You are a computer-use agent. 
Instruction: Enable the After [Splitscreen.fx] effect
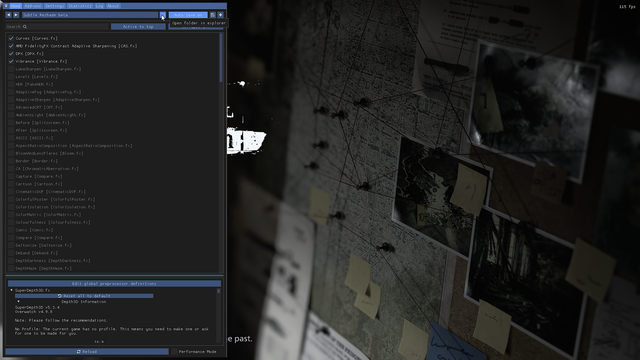(11, 130)
